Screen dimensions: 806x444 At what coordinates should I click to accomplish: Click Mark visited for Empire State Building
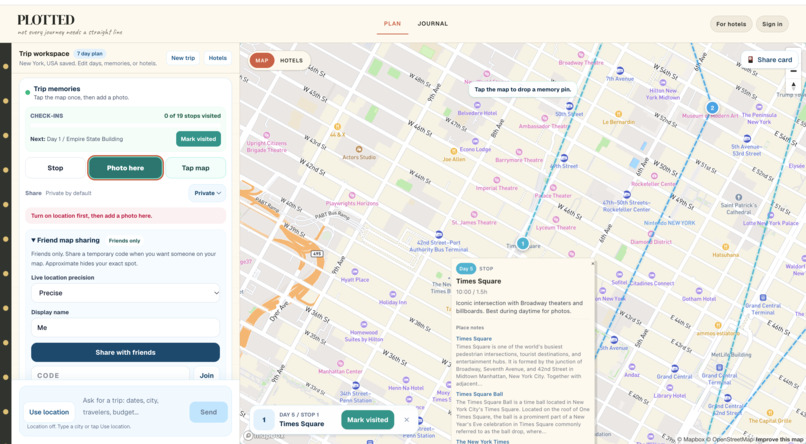pos(198,139)
